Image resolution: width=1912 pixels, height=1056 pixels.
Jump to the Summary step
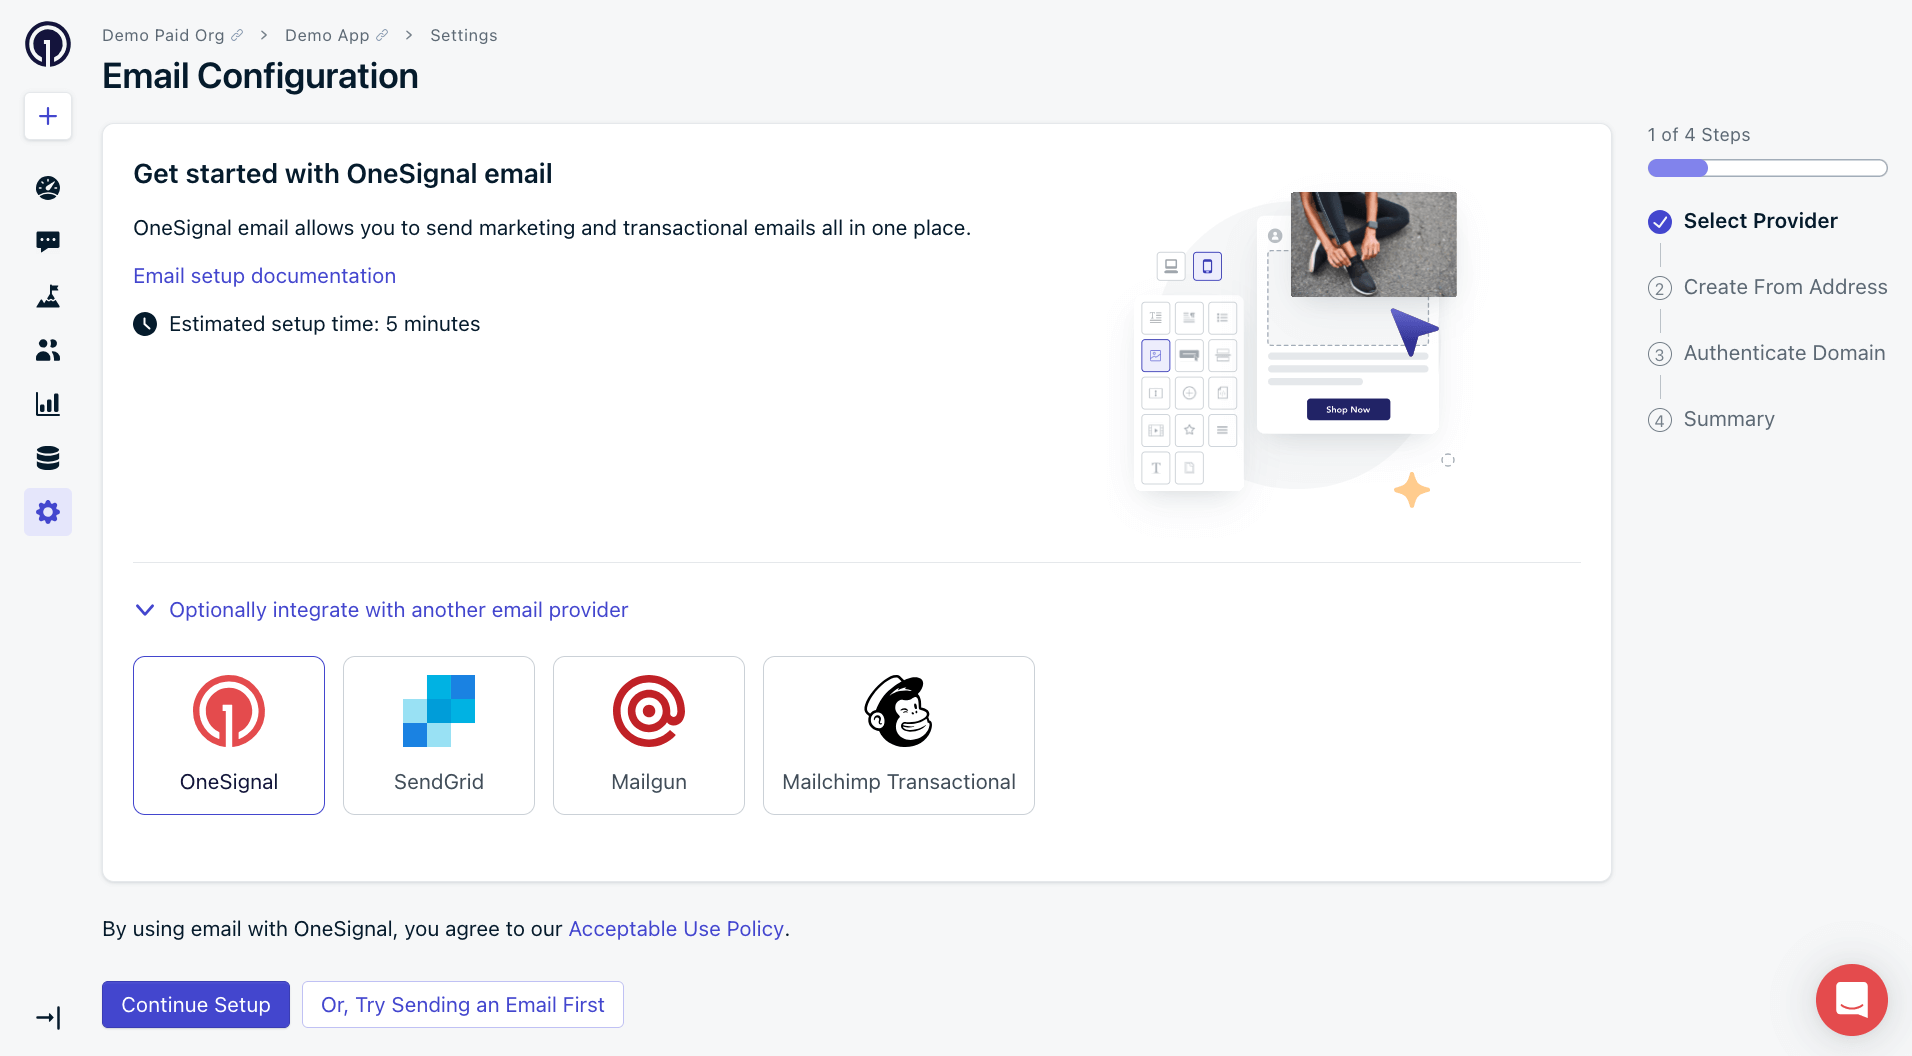(x=1729, y=419)
